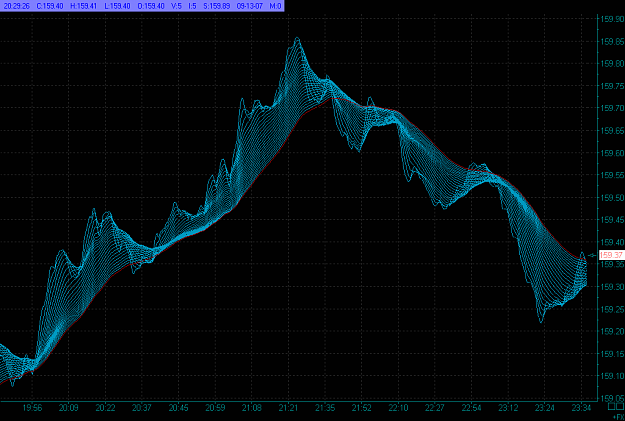Click the 21:08 time axis label

click(252, 408)
